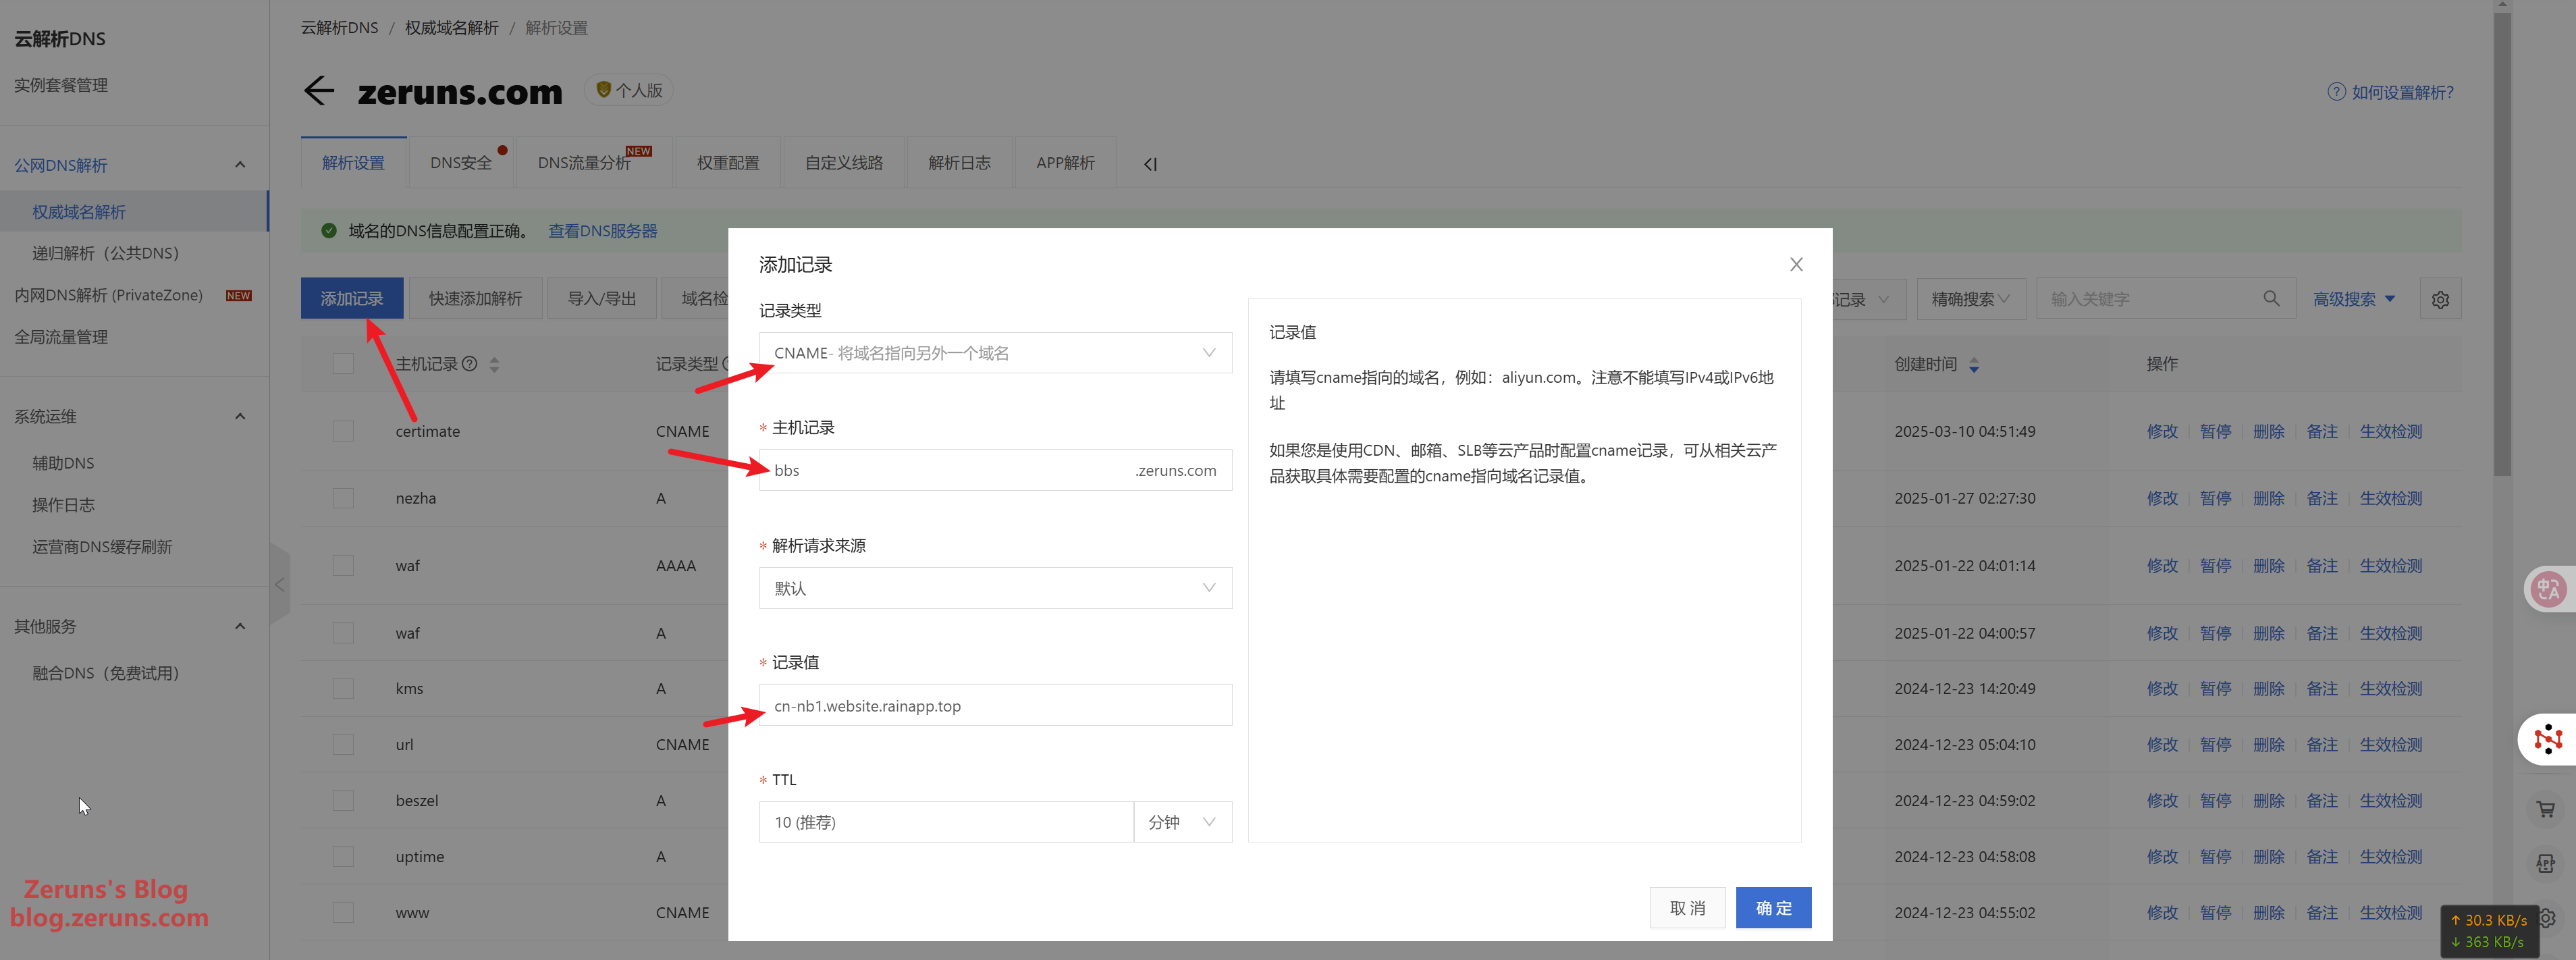Click 暂停 for the kms row
The width and height of the screenshot is (2576, 960).
click(2215, 688)
